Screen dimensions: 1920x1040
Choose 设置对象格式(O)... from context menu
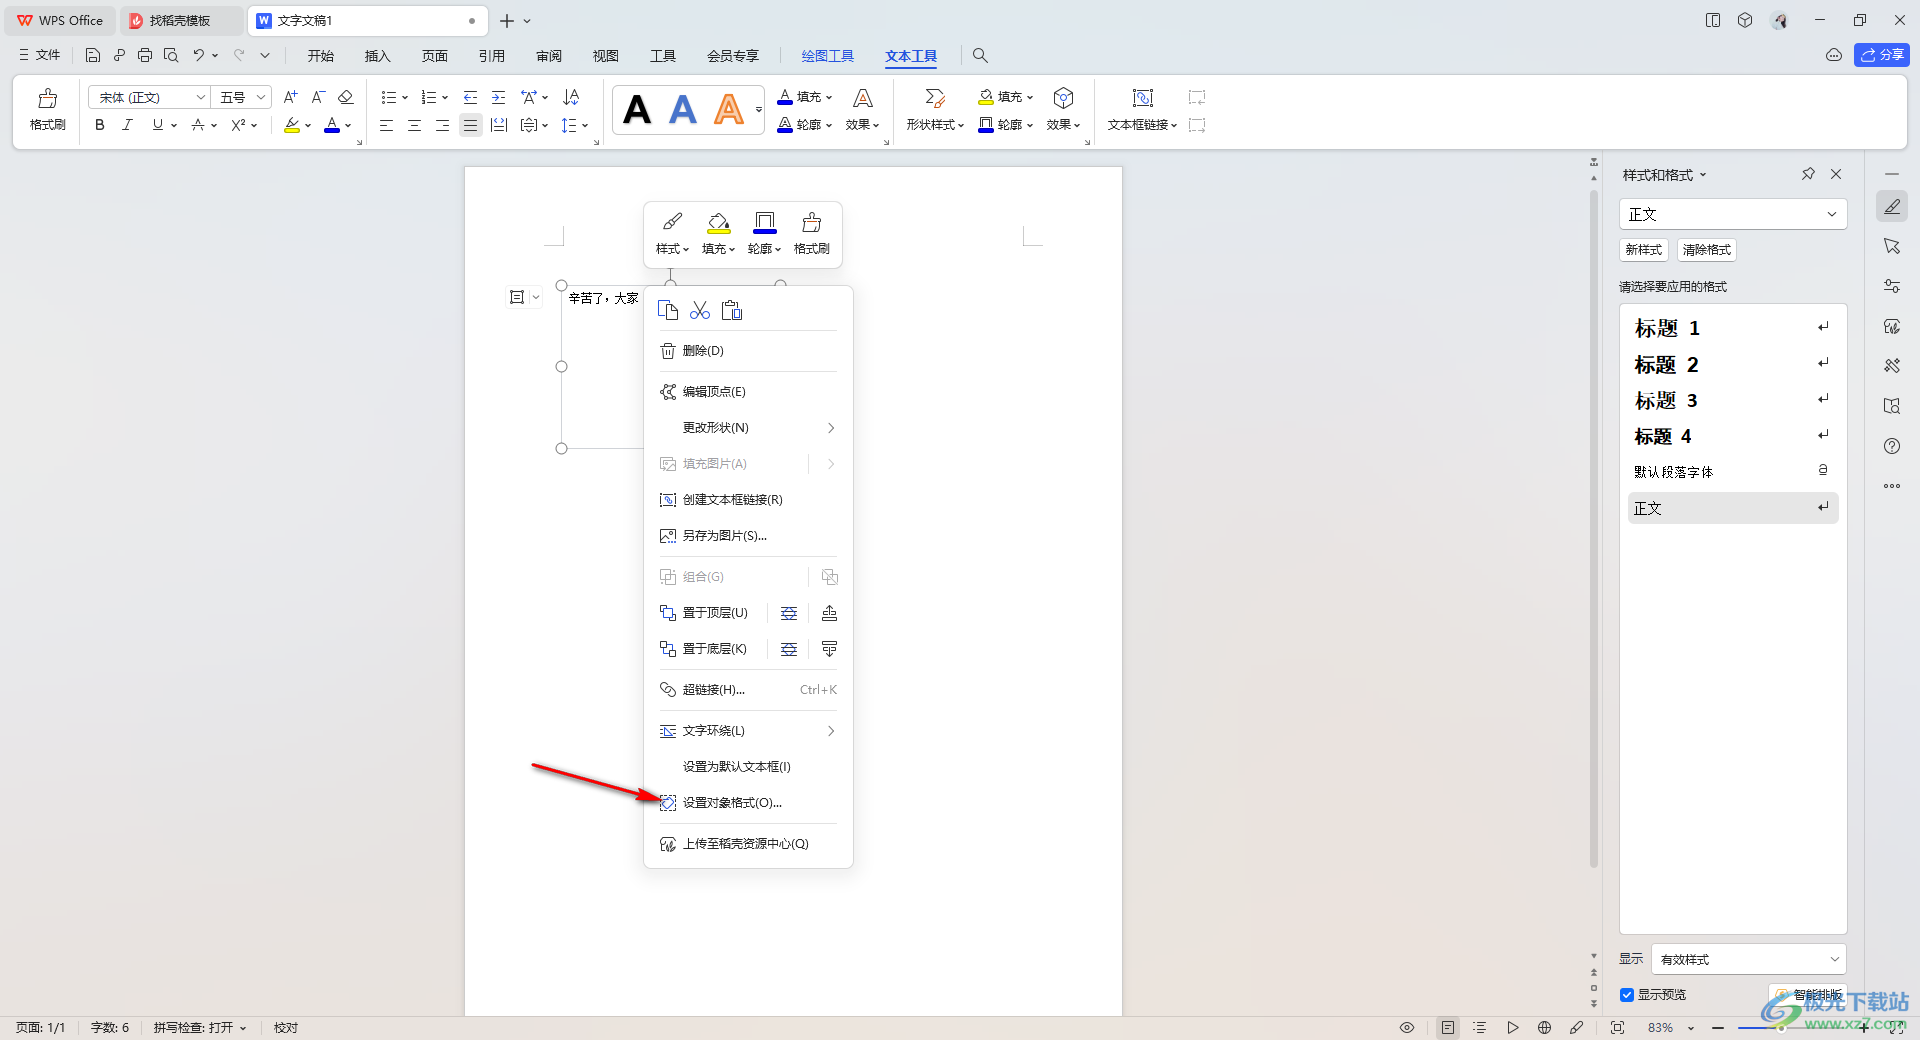[748, 803]
